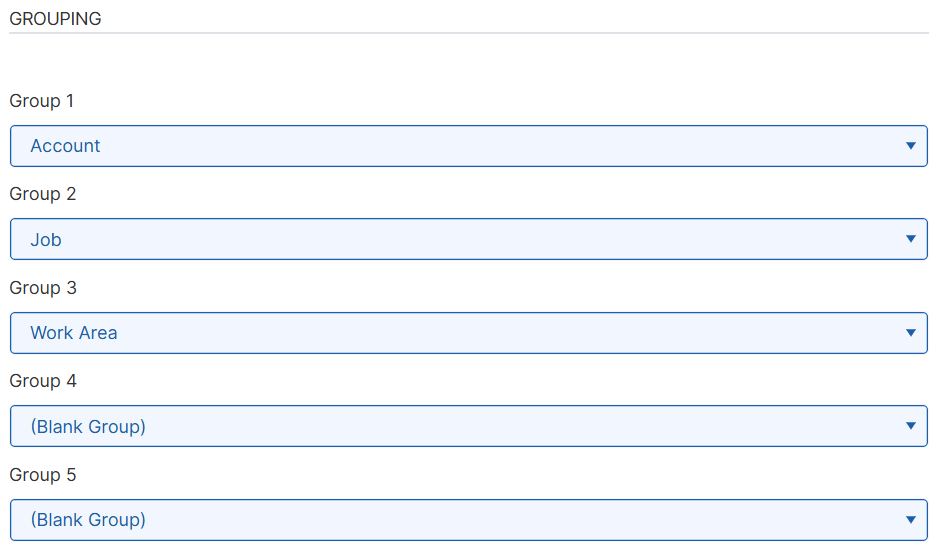Click the 'Job' value text

pyautogui.click(x=46, y=240)
